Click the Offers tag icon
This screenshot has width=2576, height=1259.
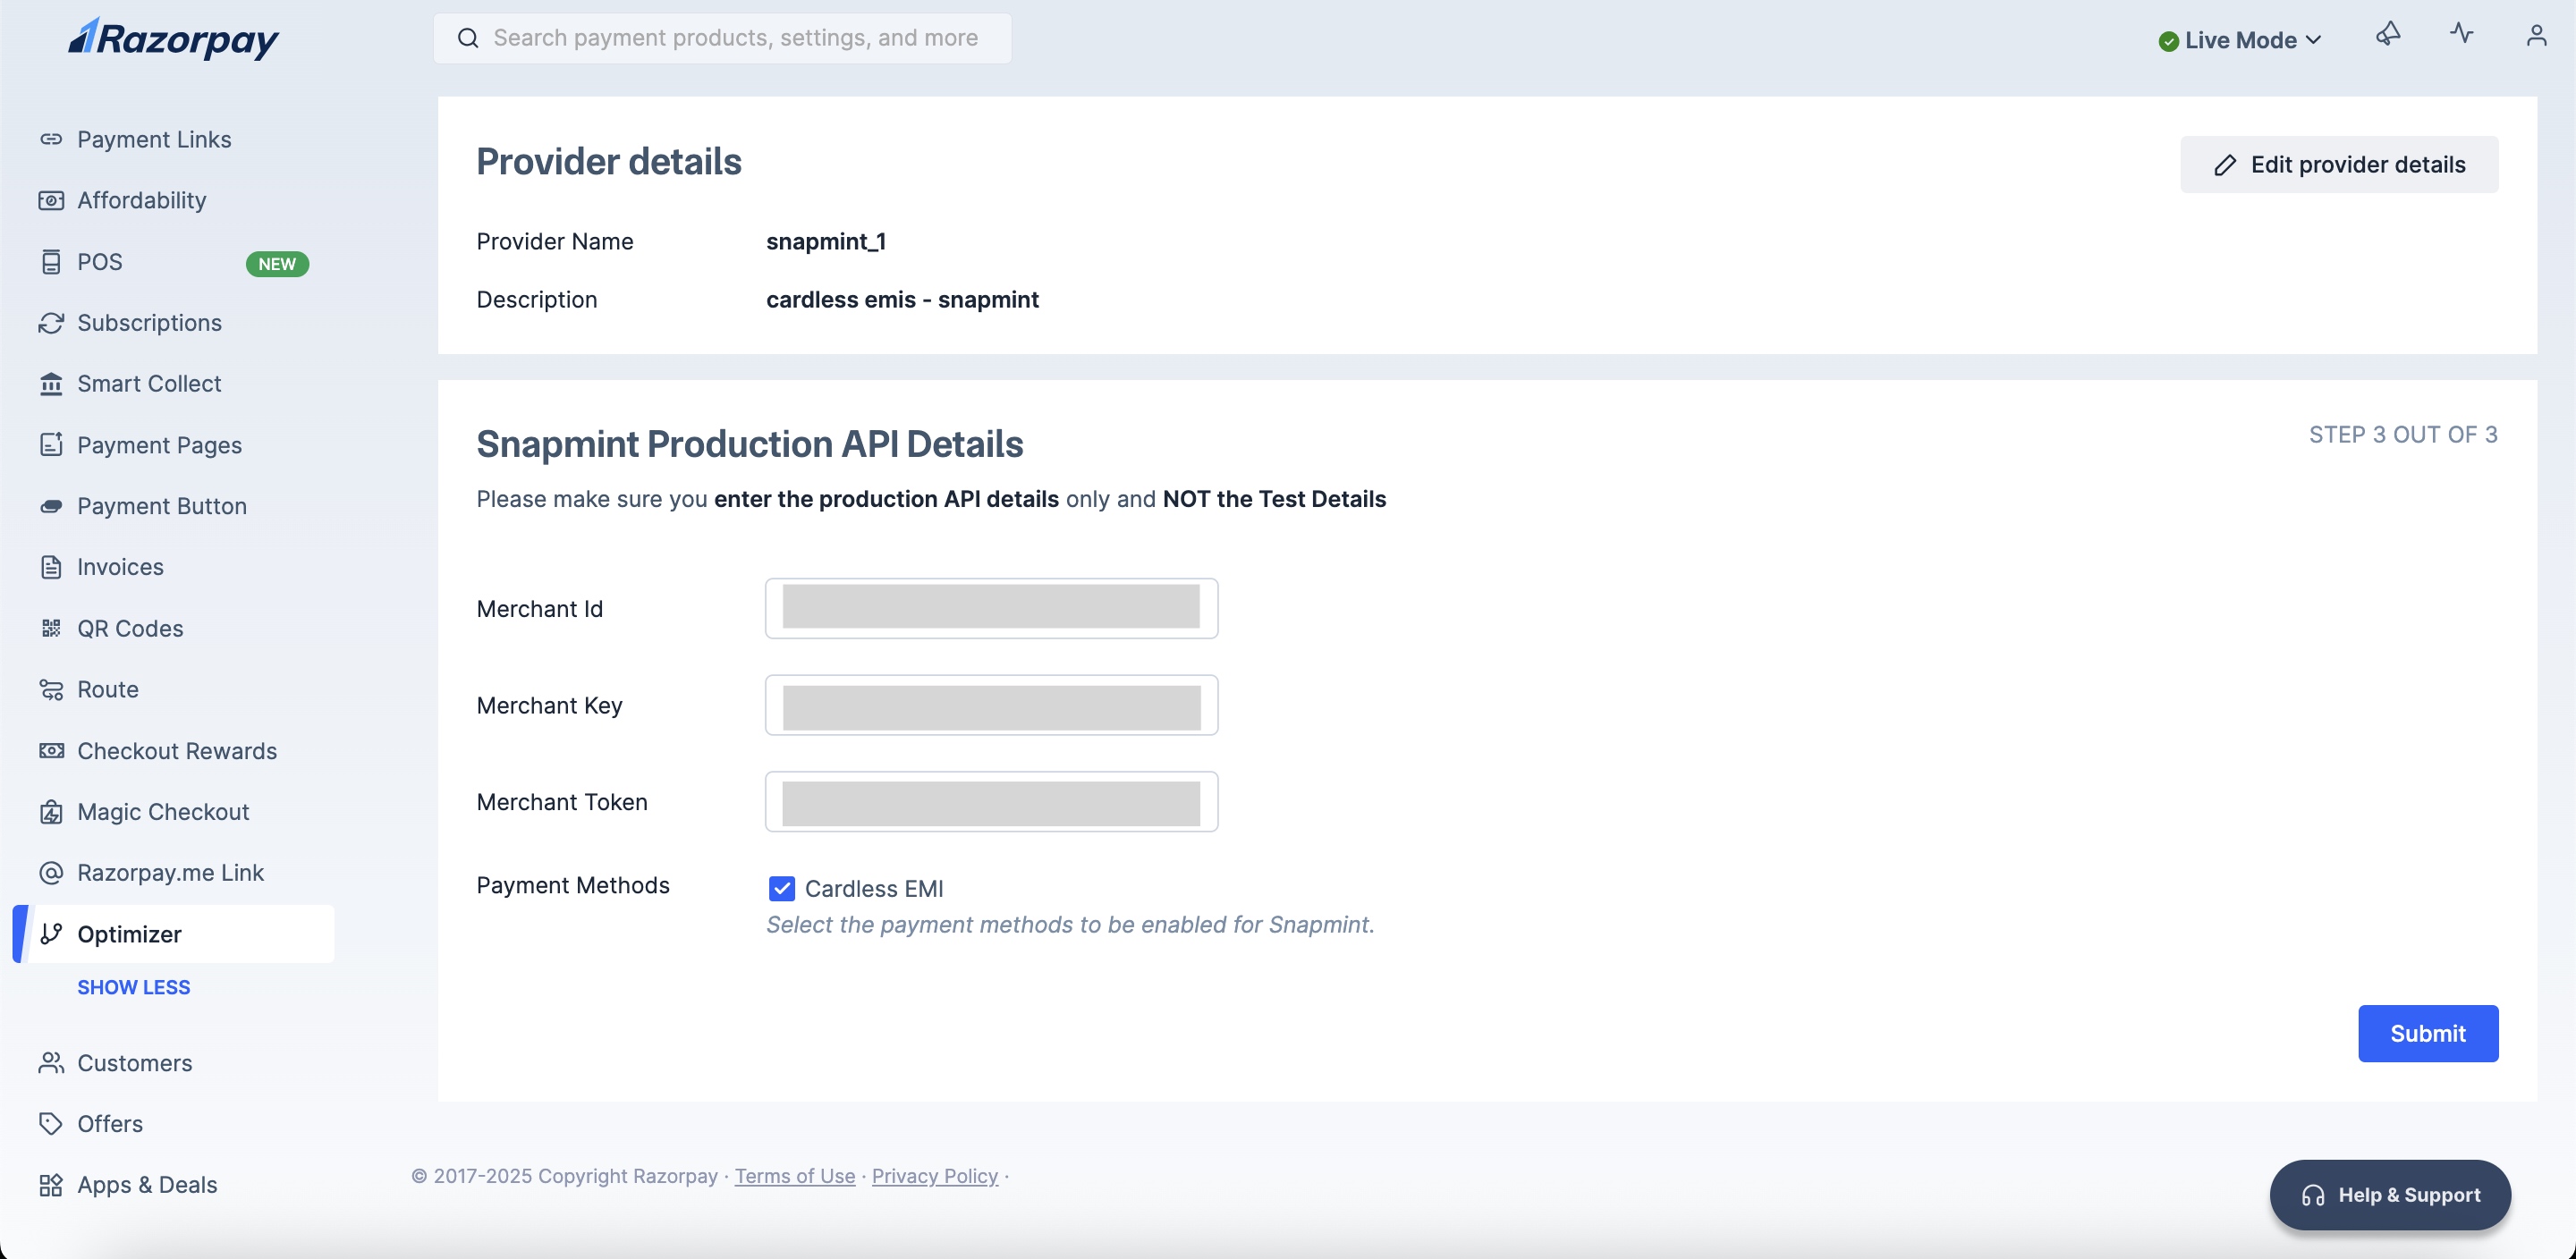[x=51, y=1124]
